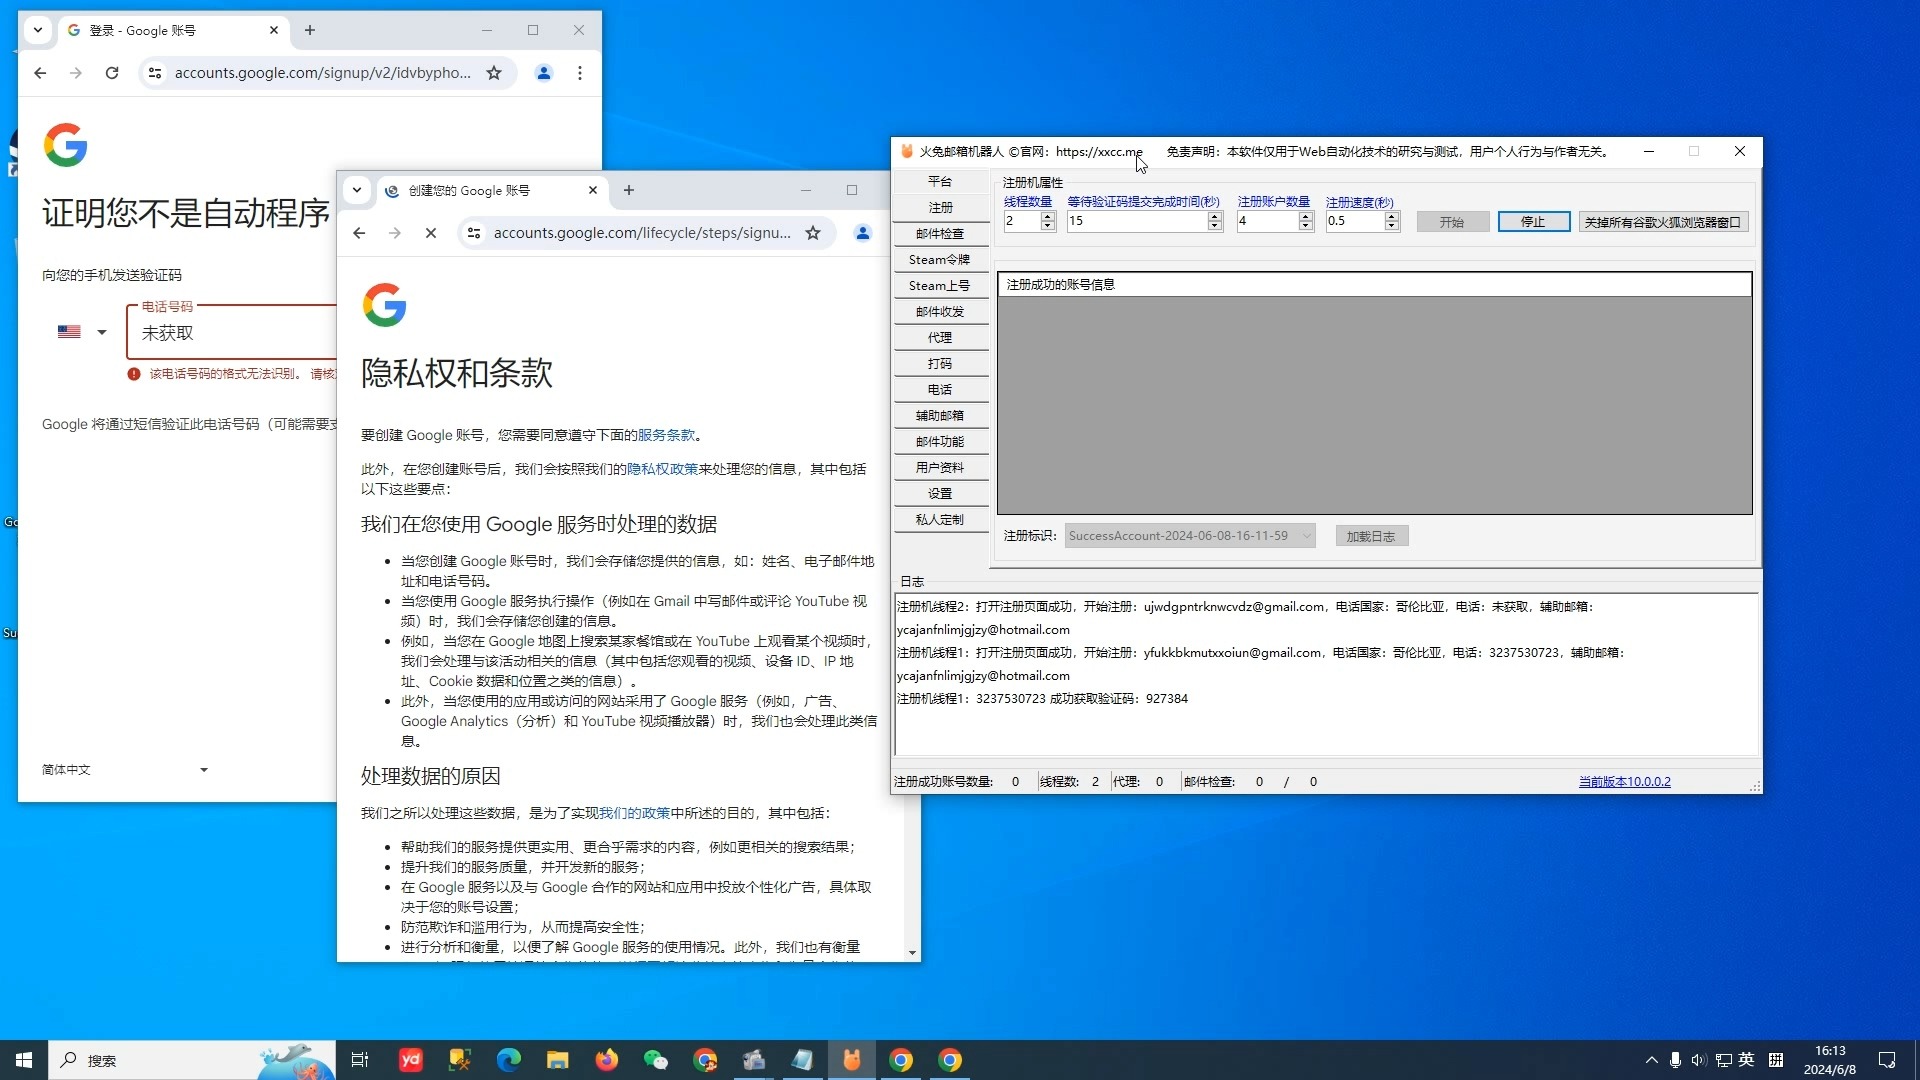Open the 邮件收发 tab
Image resolution: width=1920 pixels, height=1080 pixels.
click(940, 312)
